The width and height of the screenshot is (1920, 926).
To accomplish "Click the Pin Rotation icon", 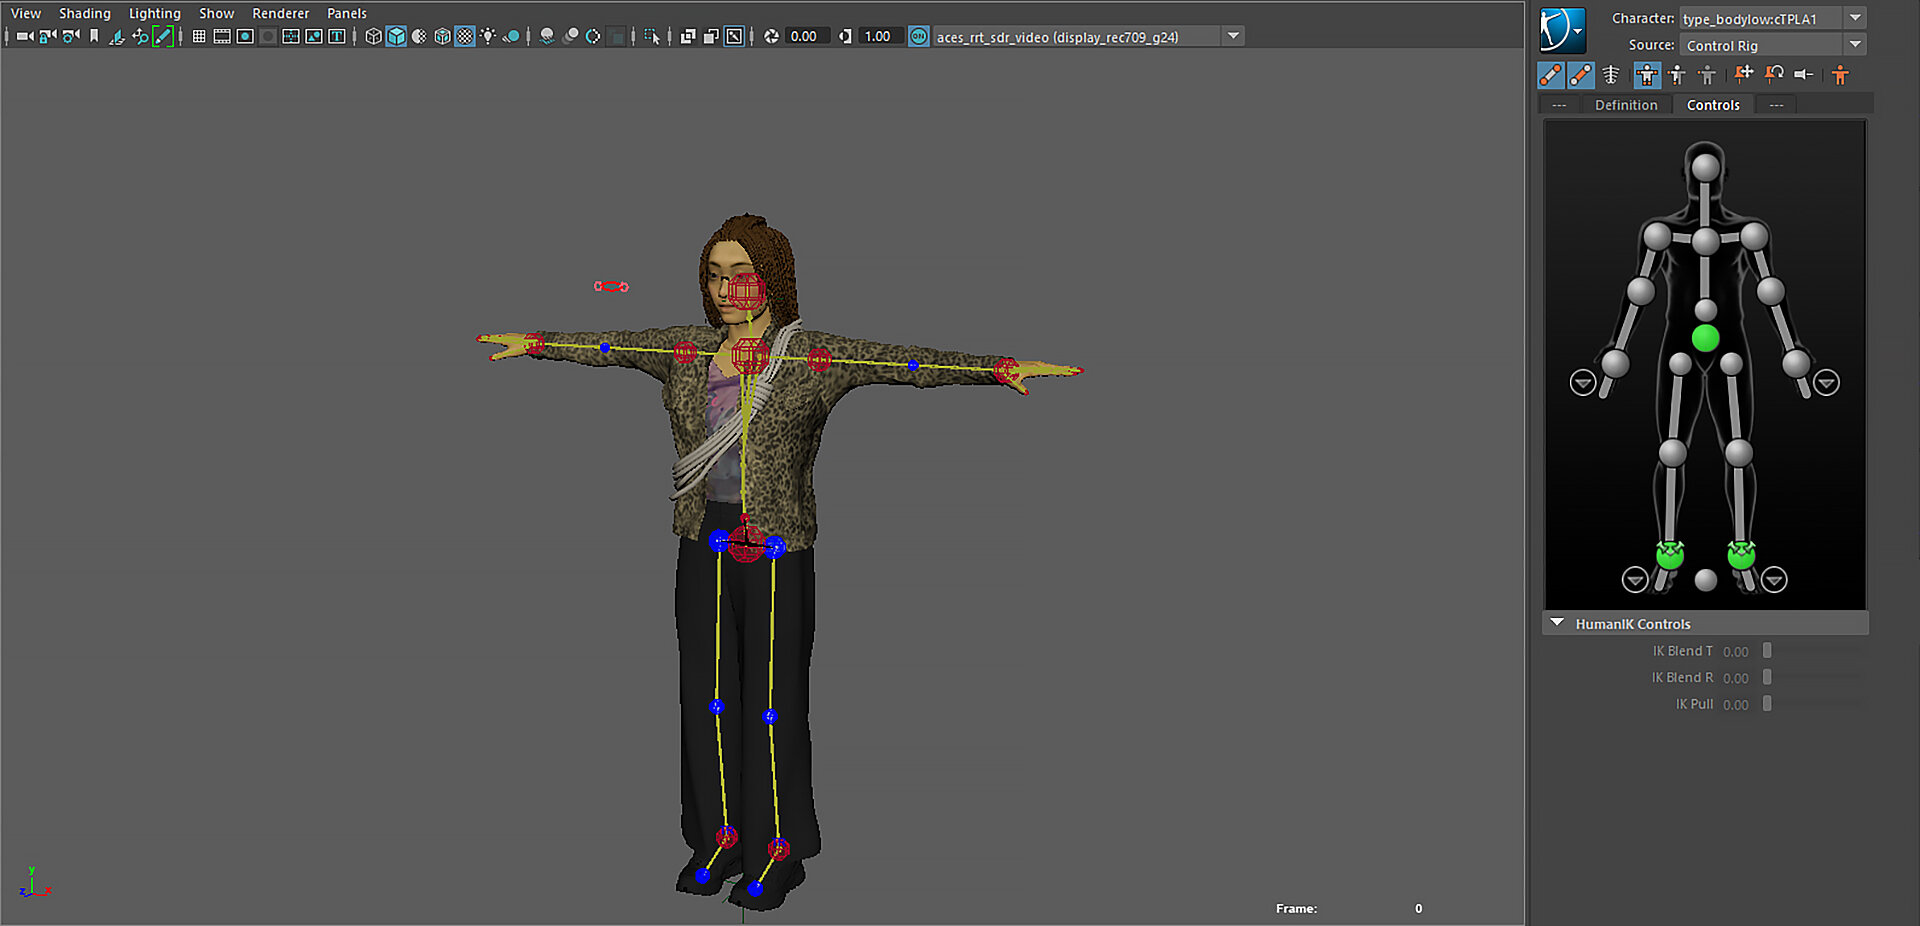I will [1774, 75].
